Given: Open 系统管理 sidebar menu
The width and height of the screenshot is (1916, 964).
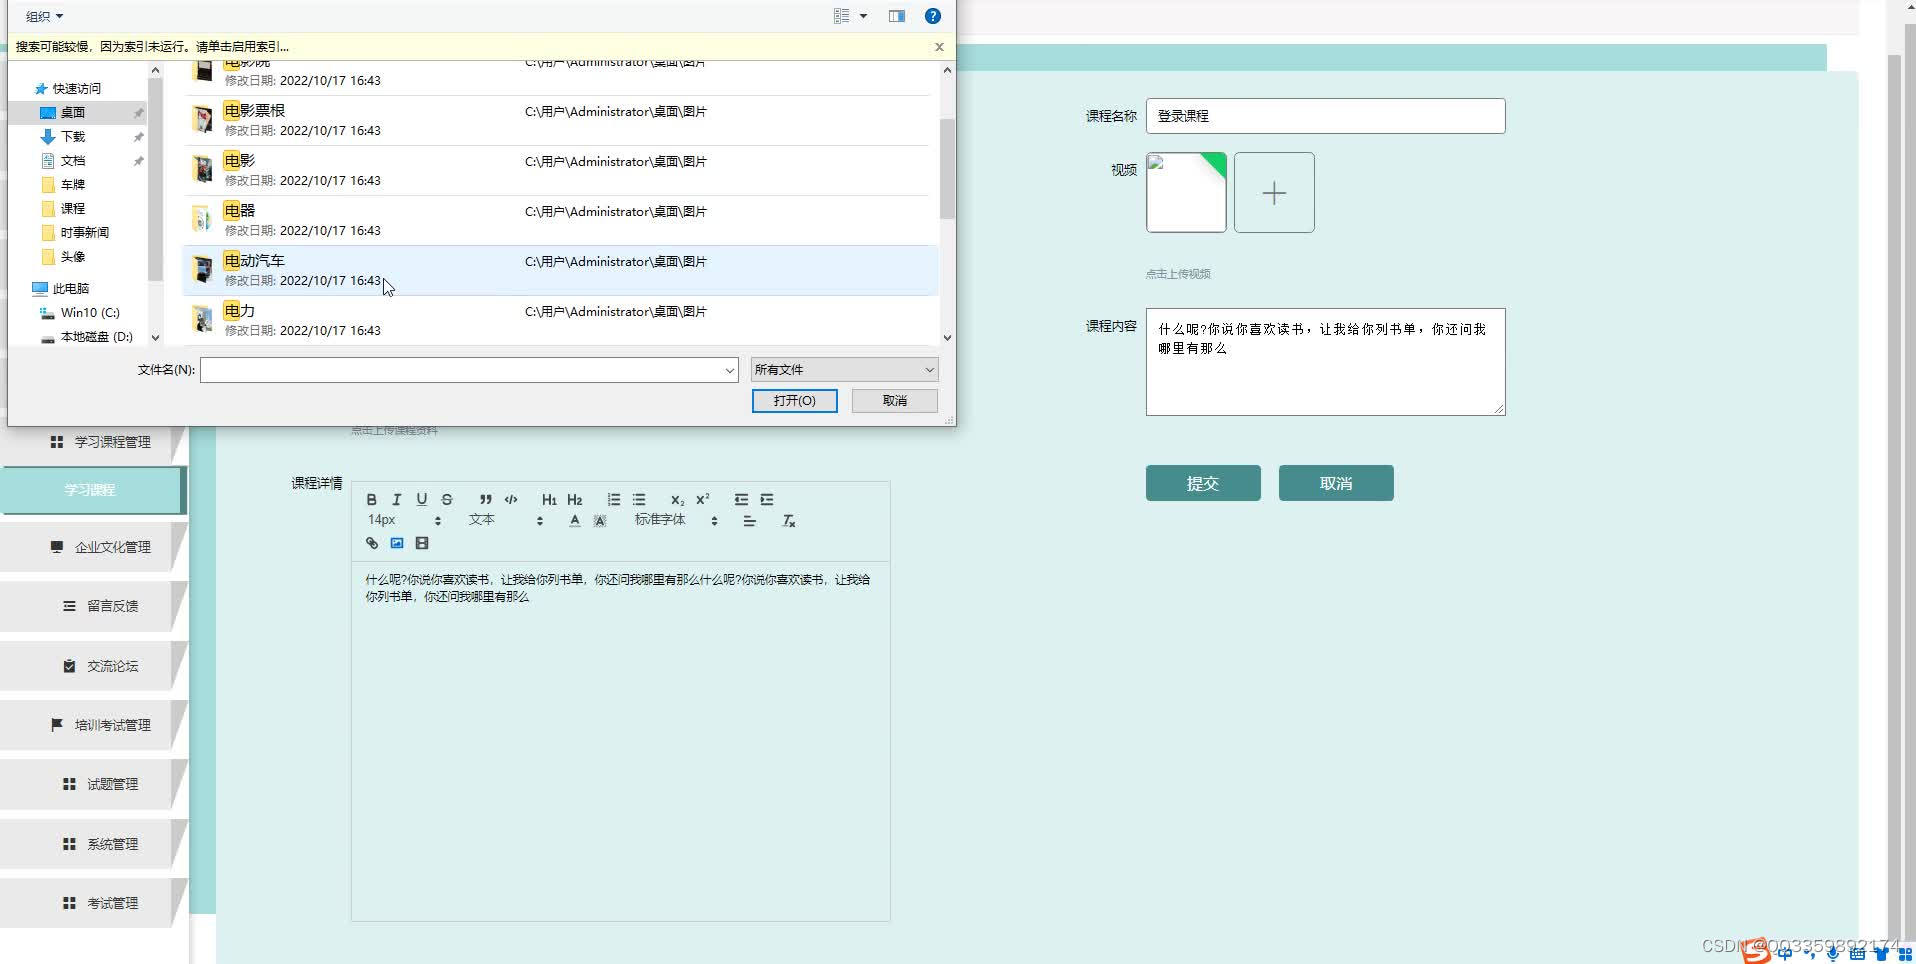Looking at the screenshot, I should click(93, 844).
